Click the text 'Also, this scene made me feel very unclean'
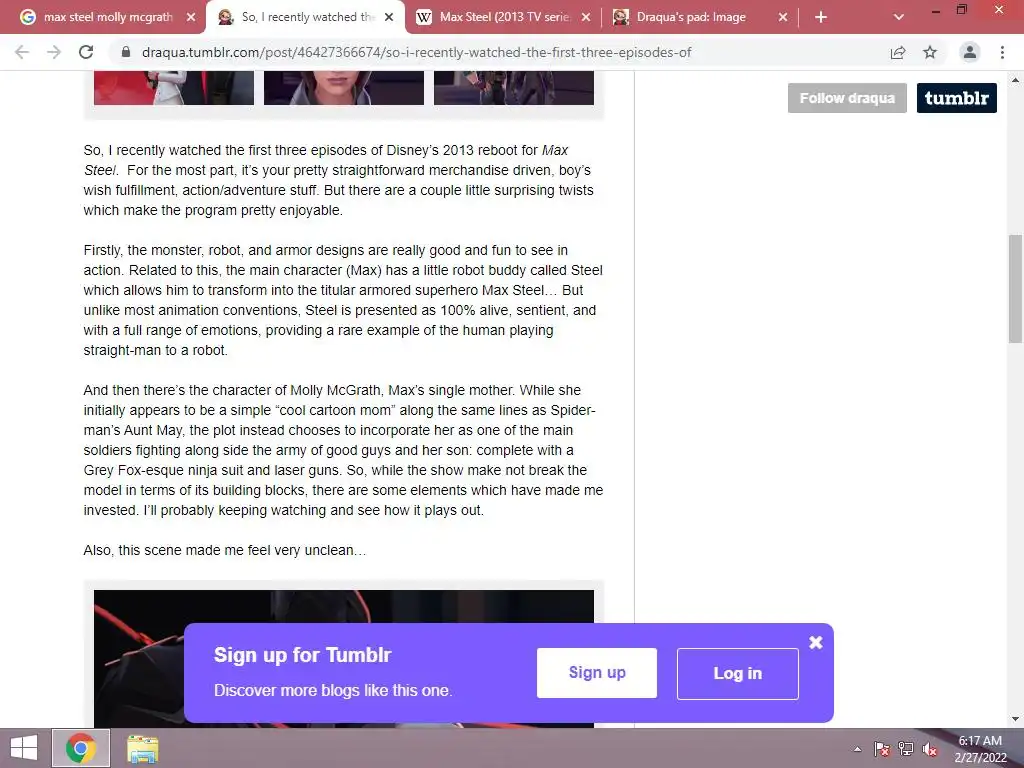 tap(225, 550)
